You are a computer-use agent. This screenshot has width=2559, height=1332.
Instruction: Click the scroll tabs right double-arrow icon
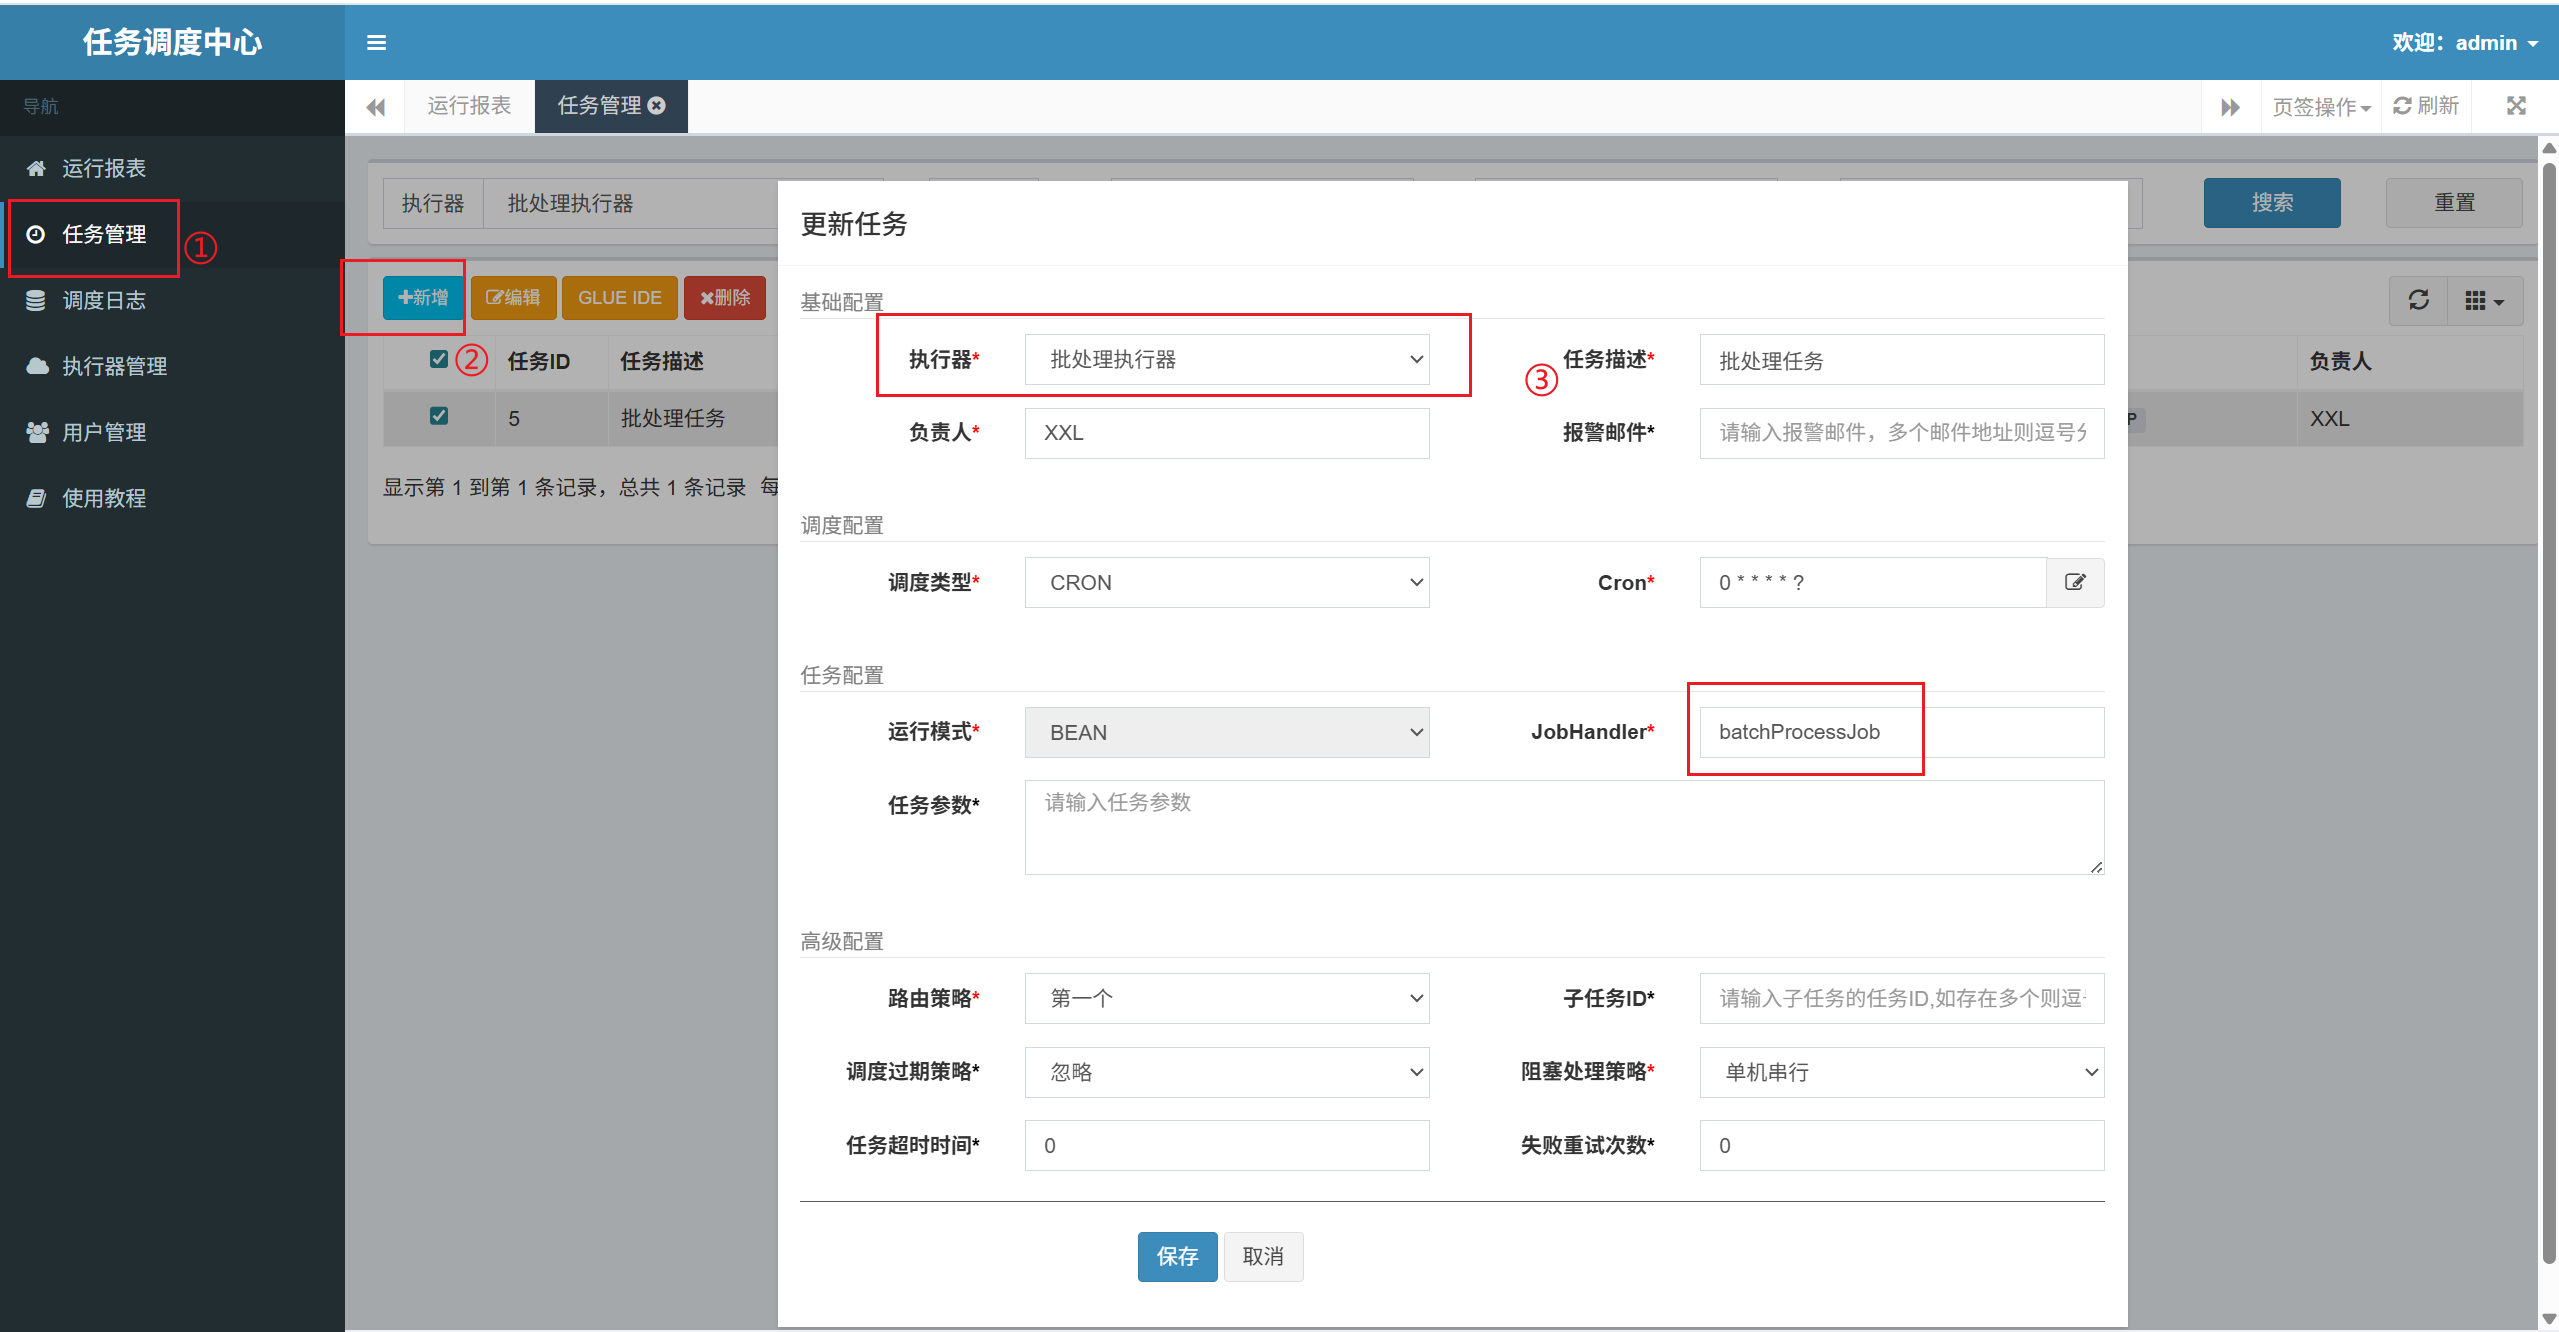point(2230,106)
